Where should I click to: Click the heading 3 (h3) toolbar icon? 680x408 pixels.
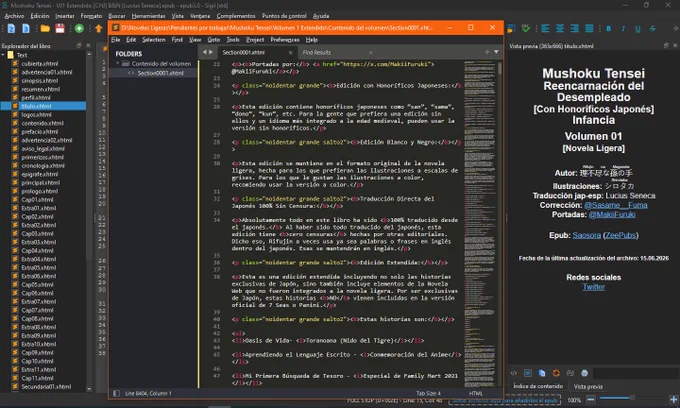point(26,29)
